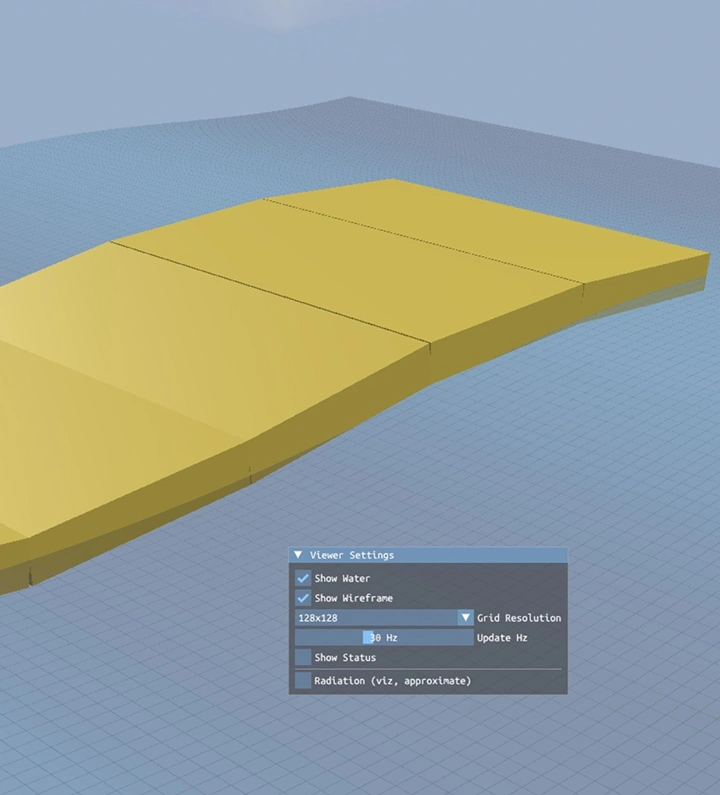Click the Update Hz label

click(x=502, y=637)
